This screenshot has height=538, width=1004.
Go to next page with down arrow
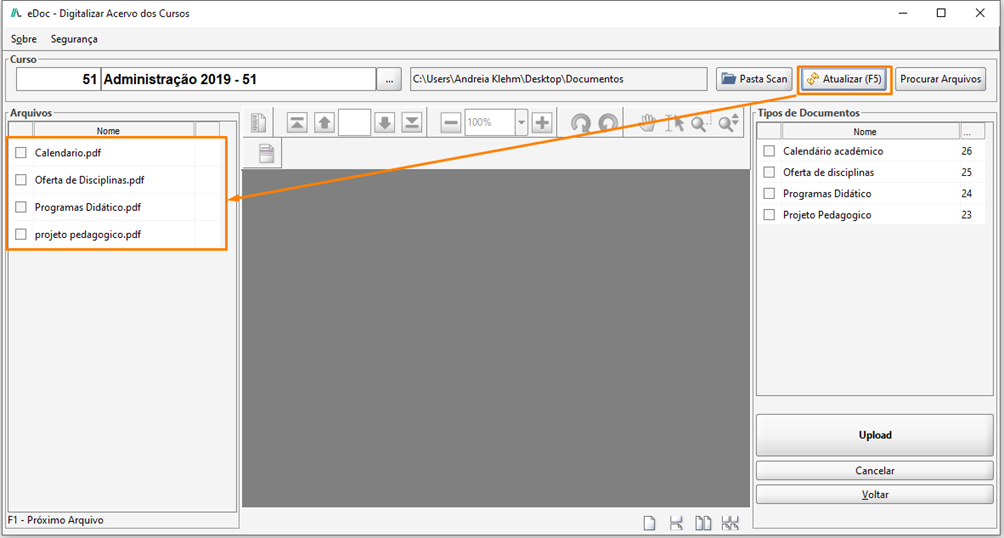[x=384, y=122]
